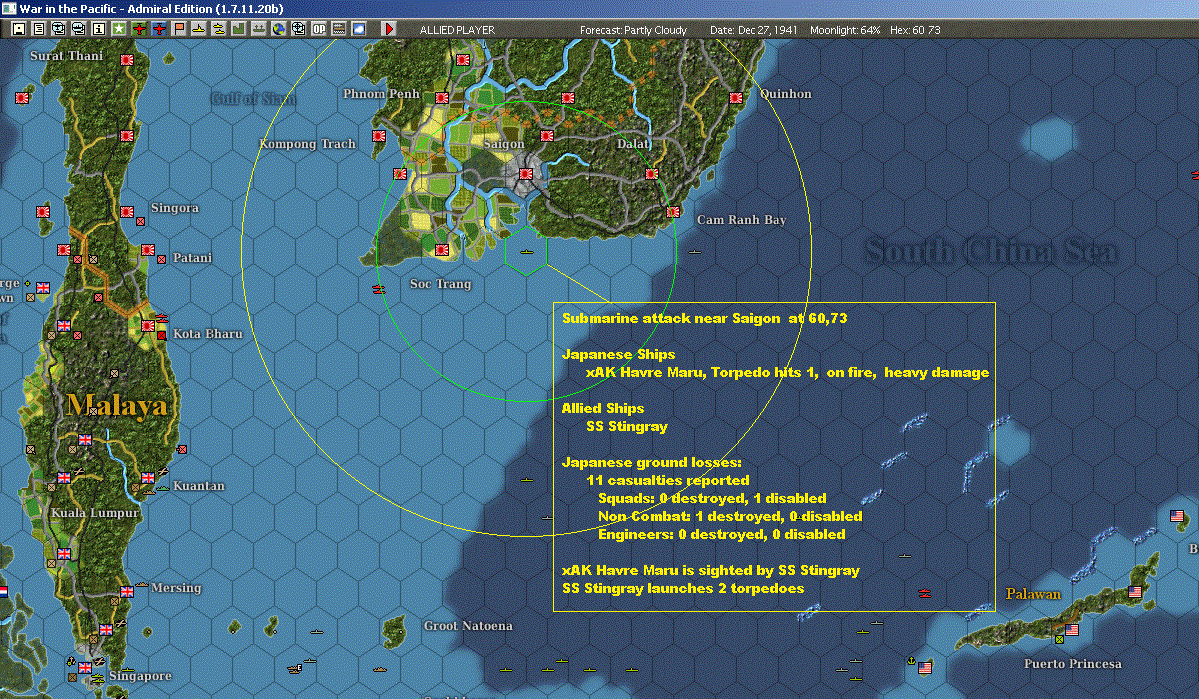The image size is (1199, 699).
Task: Select the Kompong Trach base marker
Action: pos(379,135)
